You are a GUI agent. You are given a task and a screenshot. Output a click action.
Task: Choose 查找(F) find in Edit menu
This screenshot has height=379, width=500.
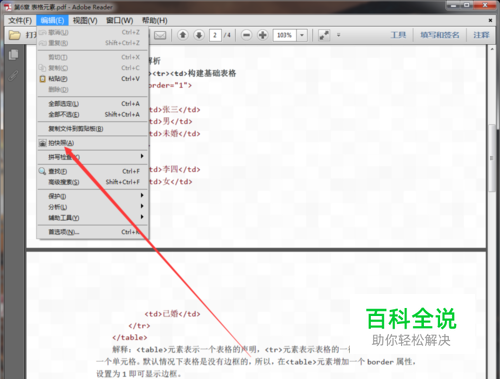click(x=92, y=171)
